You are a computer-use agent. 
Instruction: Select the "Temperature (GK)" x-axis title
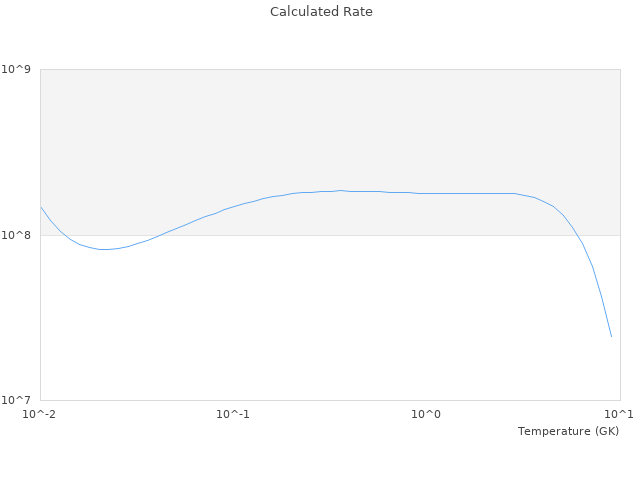(568, 431)
